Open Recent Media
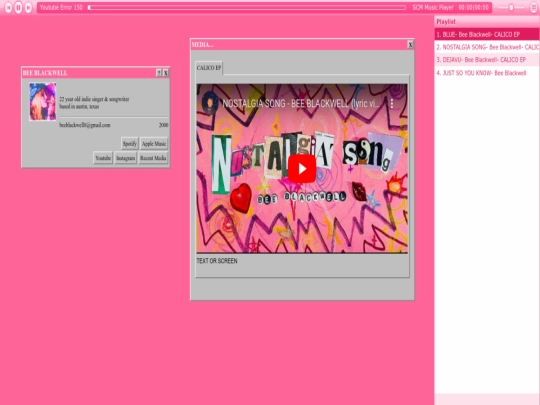 [153, 158]
